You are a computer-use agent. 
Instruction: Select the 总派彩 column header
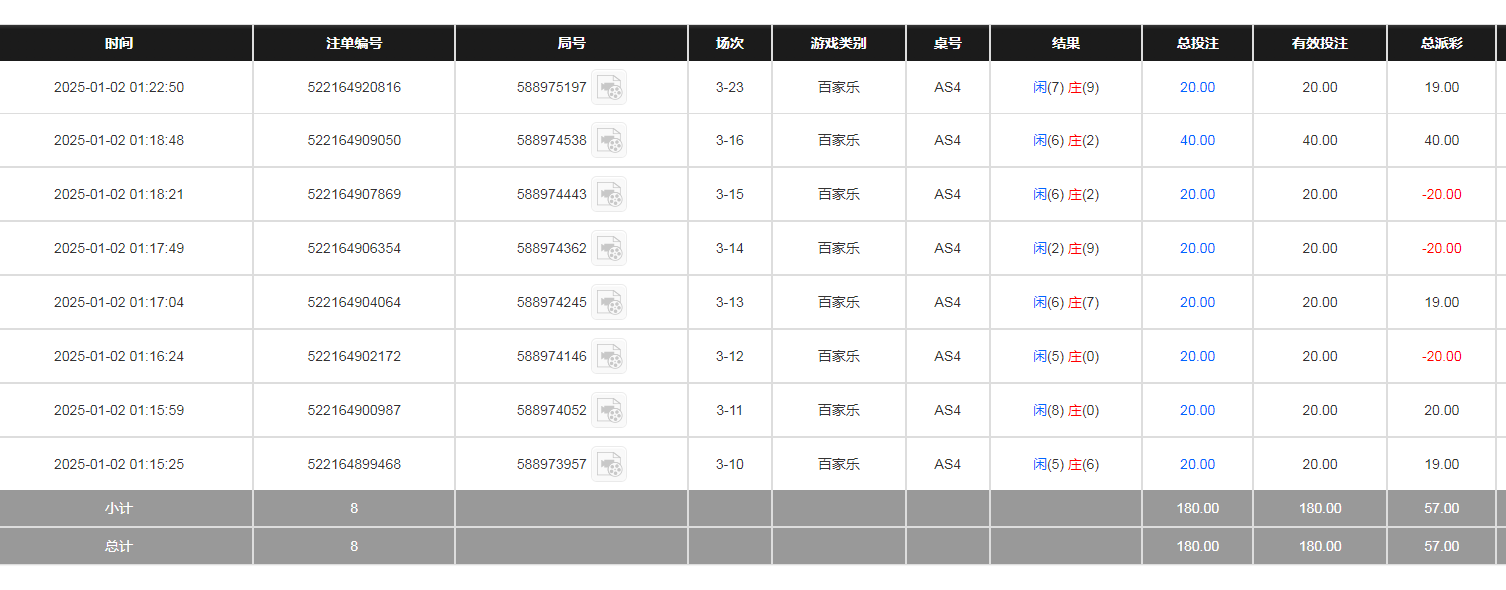pos(1441,44)
